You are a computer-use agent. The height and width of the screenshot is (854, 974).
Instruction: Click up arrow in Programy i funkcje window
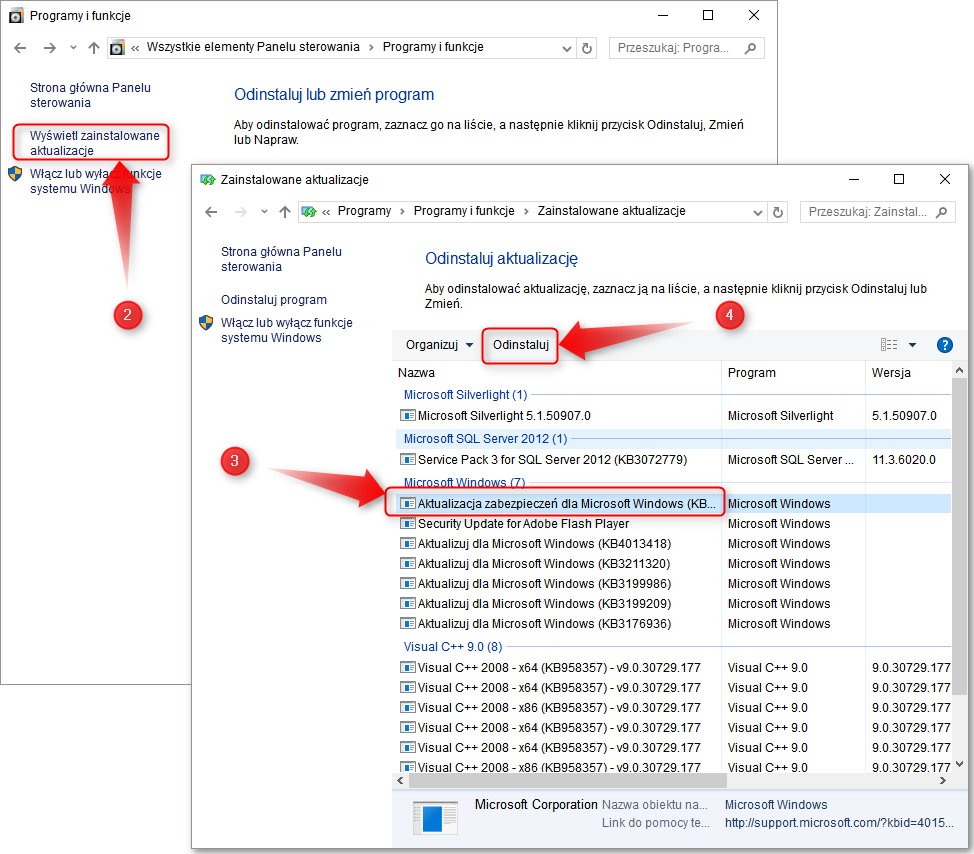coord(94,48)
